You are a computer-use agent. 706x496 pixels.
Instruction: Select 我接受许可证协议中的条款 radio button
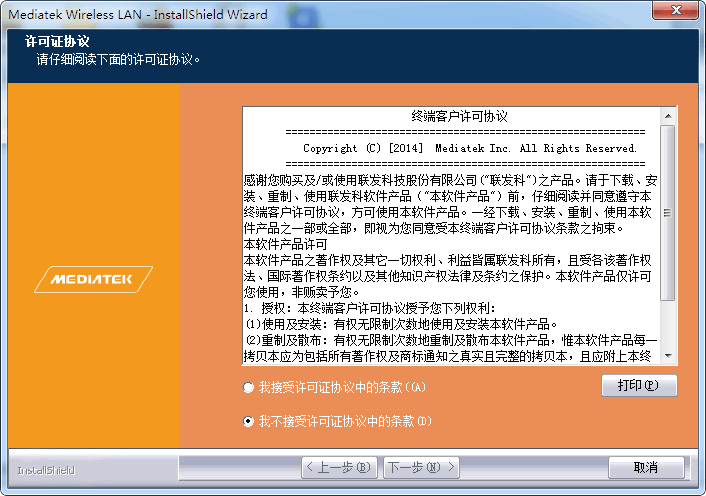(x=248, y=387)
